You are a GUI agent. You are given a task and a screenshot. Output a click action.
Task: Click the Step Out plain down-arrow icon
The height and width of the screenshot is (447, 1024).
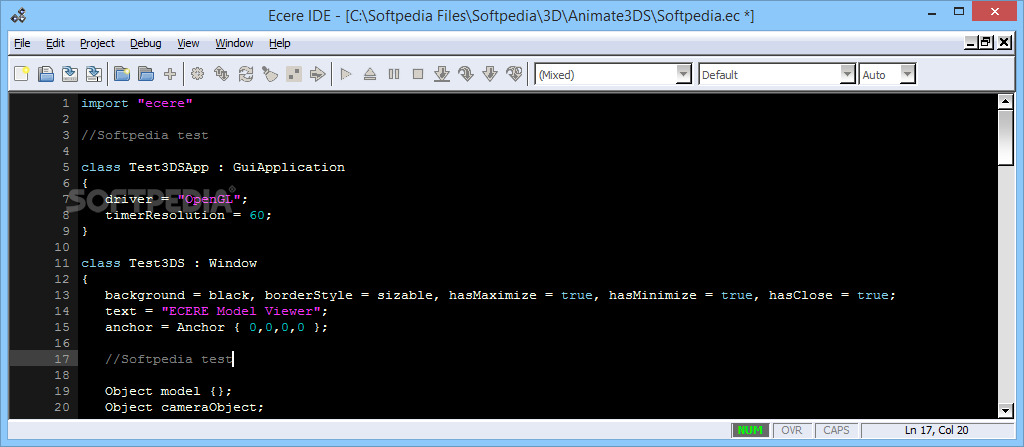click(490, 74)
